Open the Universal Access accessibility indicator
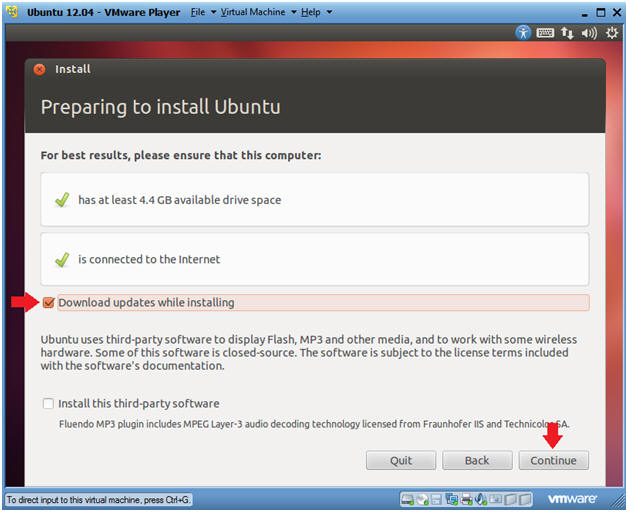The height and width of the screenshot is (512, 628). (523, 32)
